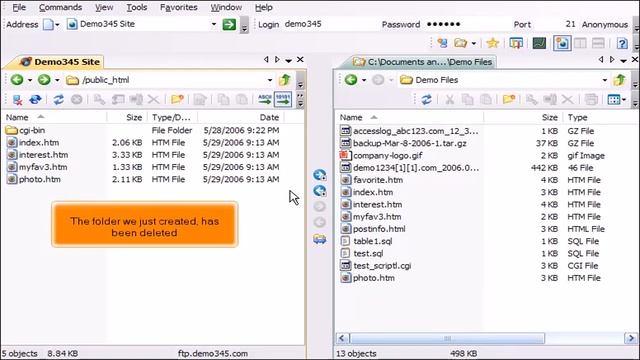Click local scrollbar right arrow
Viewport: 640px width, 360px height.
pyautogui.click(x=631, y=338)
